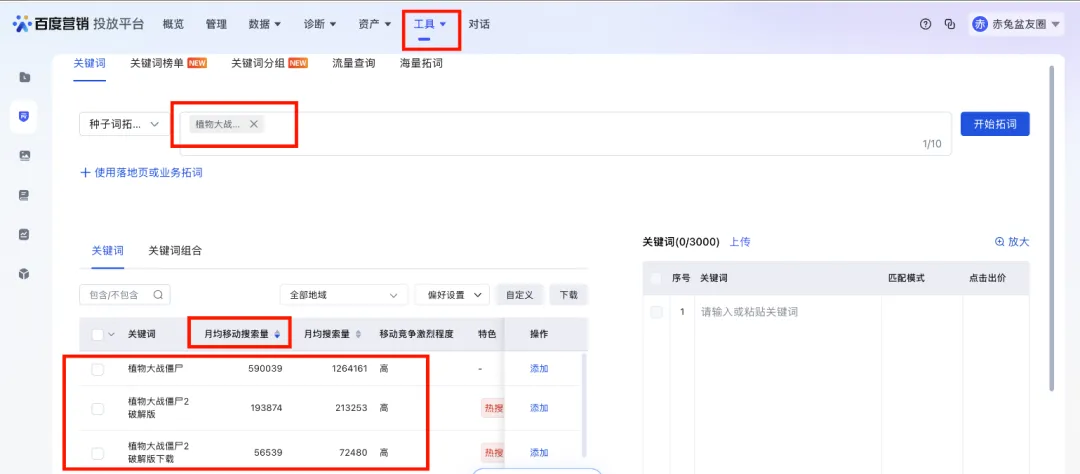Image resolution: width=1080 pixels, height=474 pixels.
Task: Switch to the 关键词榜单 tab
Action: click(157, 63)
